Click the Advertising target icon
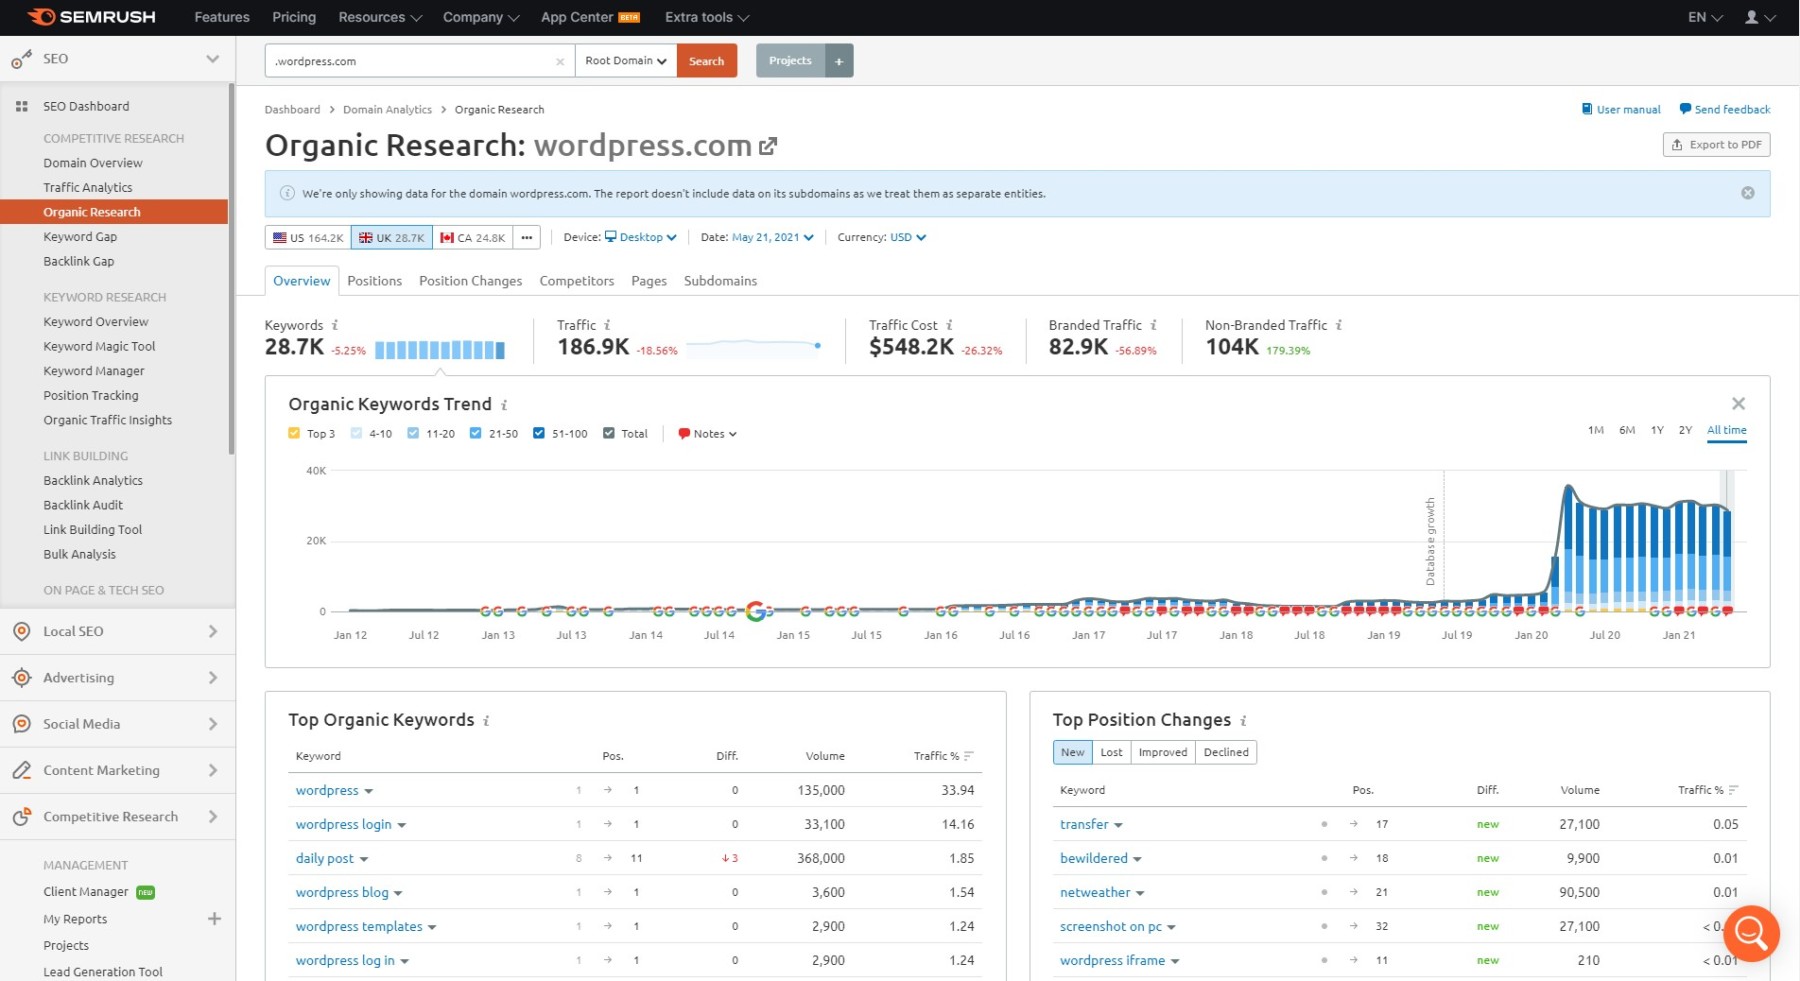This screenshot has height=981, width=1800. (21, 678)
